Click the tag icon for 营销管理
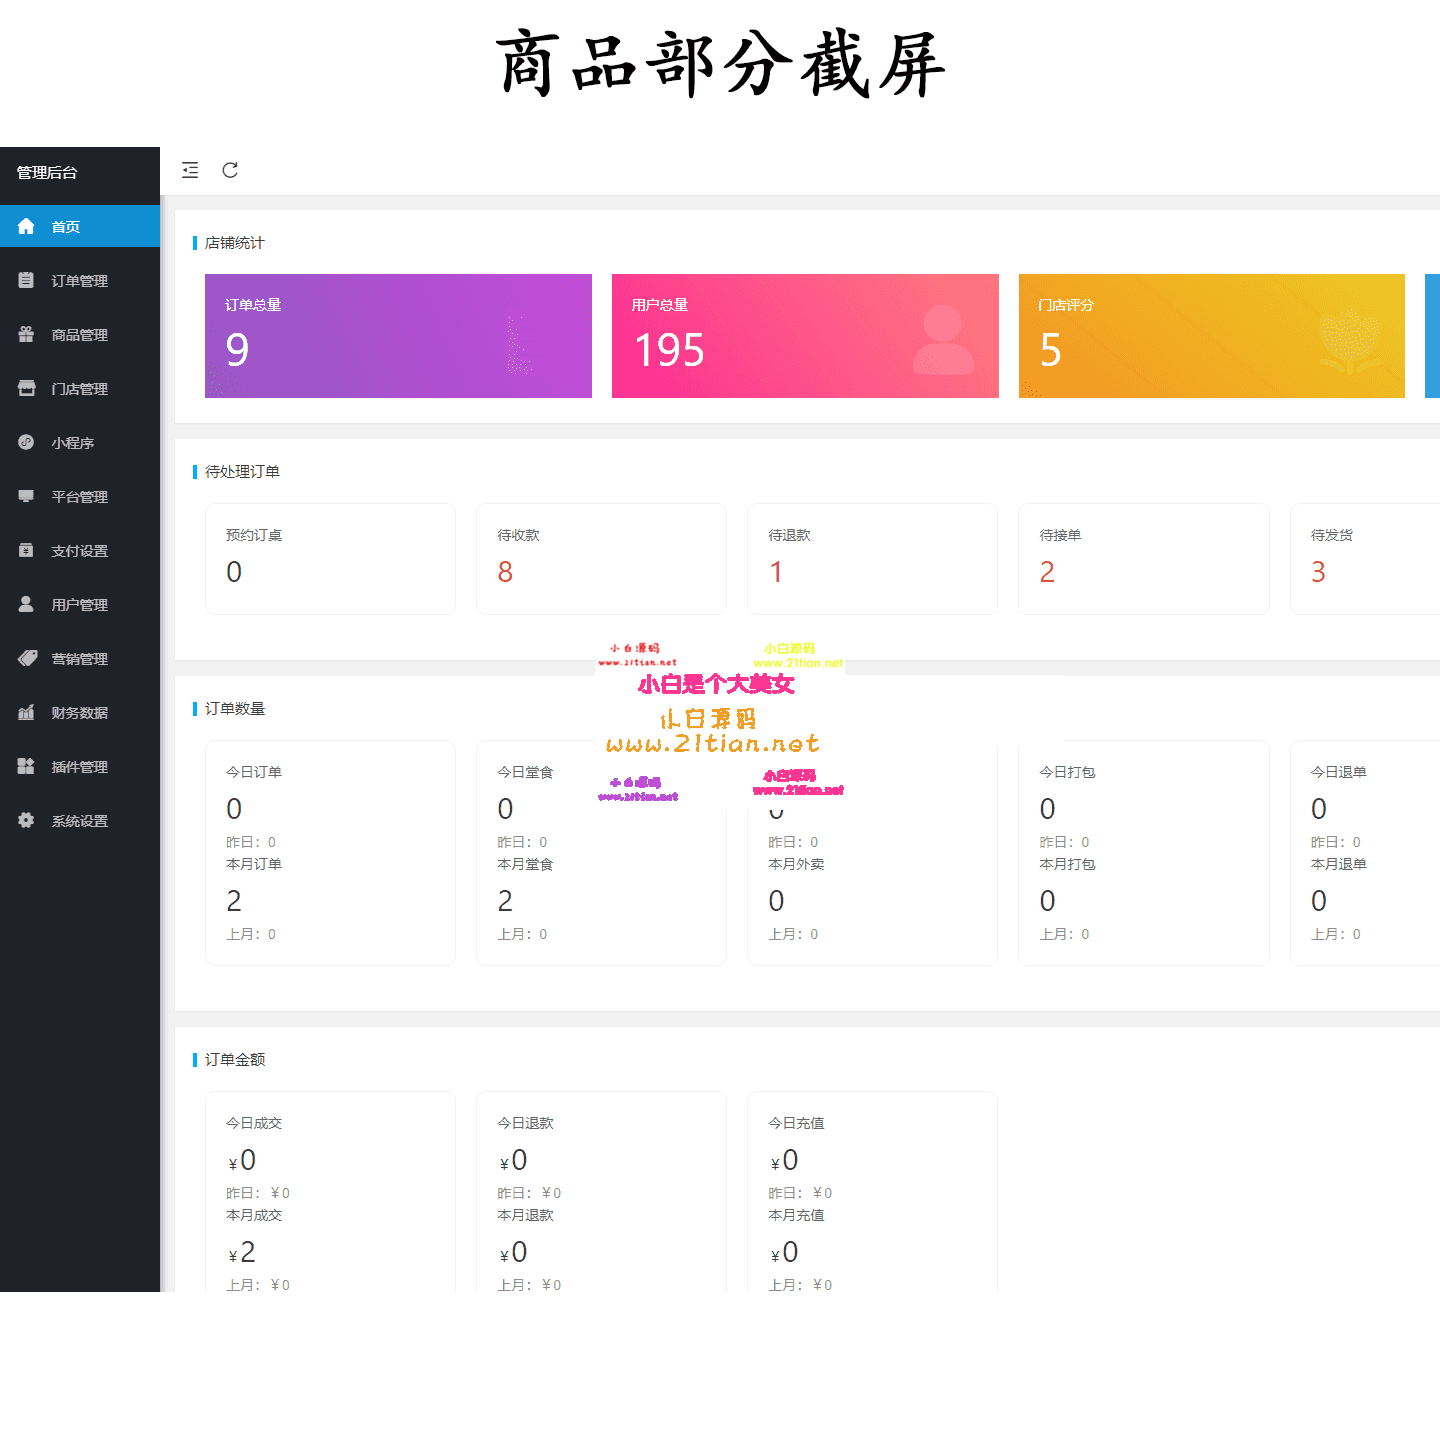The image size is (1440, 1440). tap(26, 658)
